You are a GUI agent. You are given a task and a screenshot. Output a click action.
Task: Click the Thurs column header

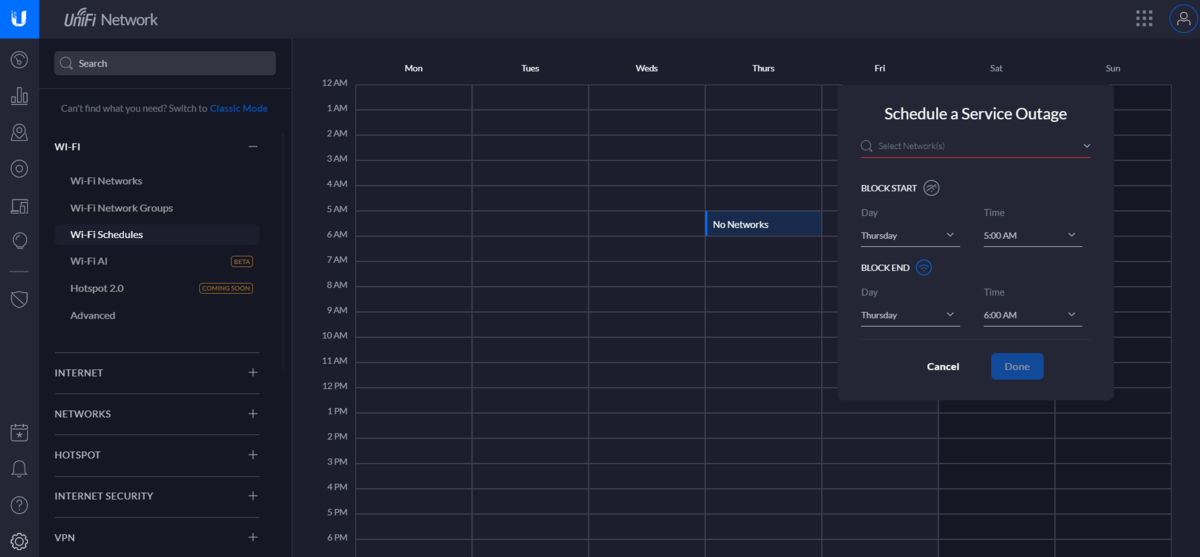click(x=763, y=68)
